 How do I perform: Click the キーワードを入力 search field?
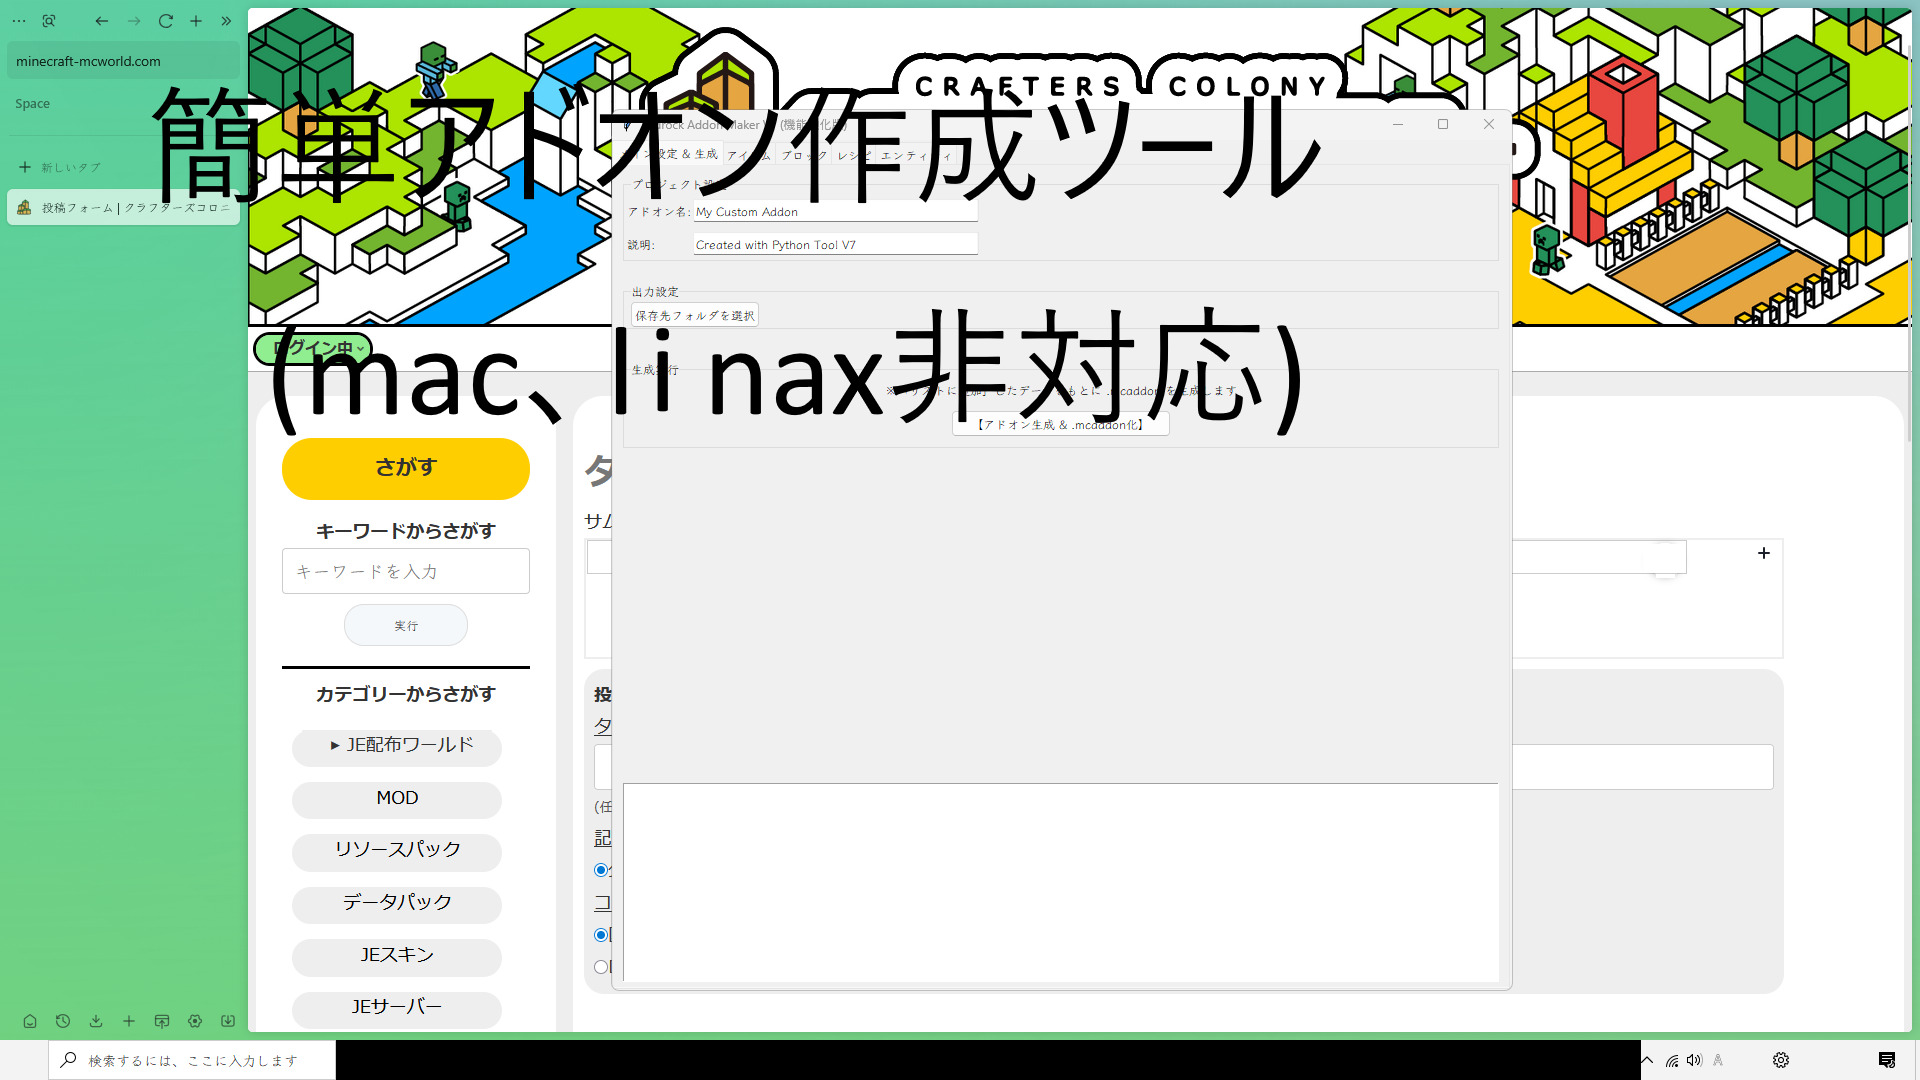(x=405, y=571)
